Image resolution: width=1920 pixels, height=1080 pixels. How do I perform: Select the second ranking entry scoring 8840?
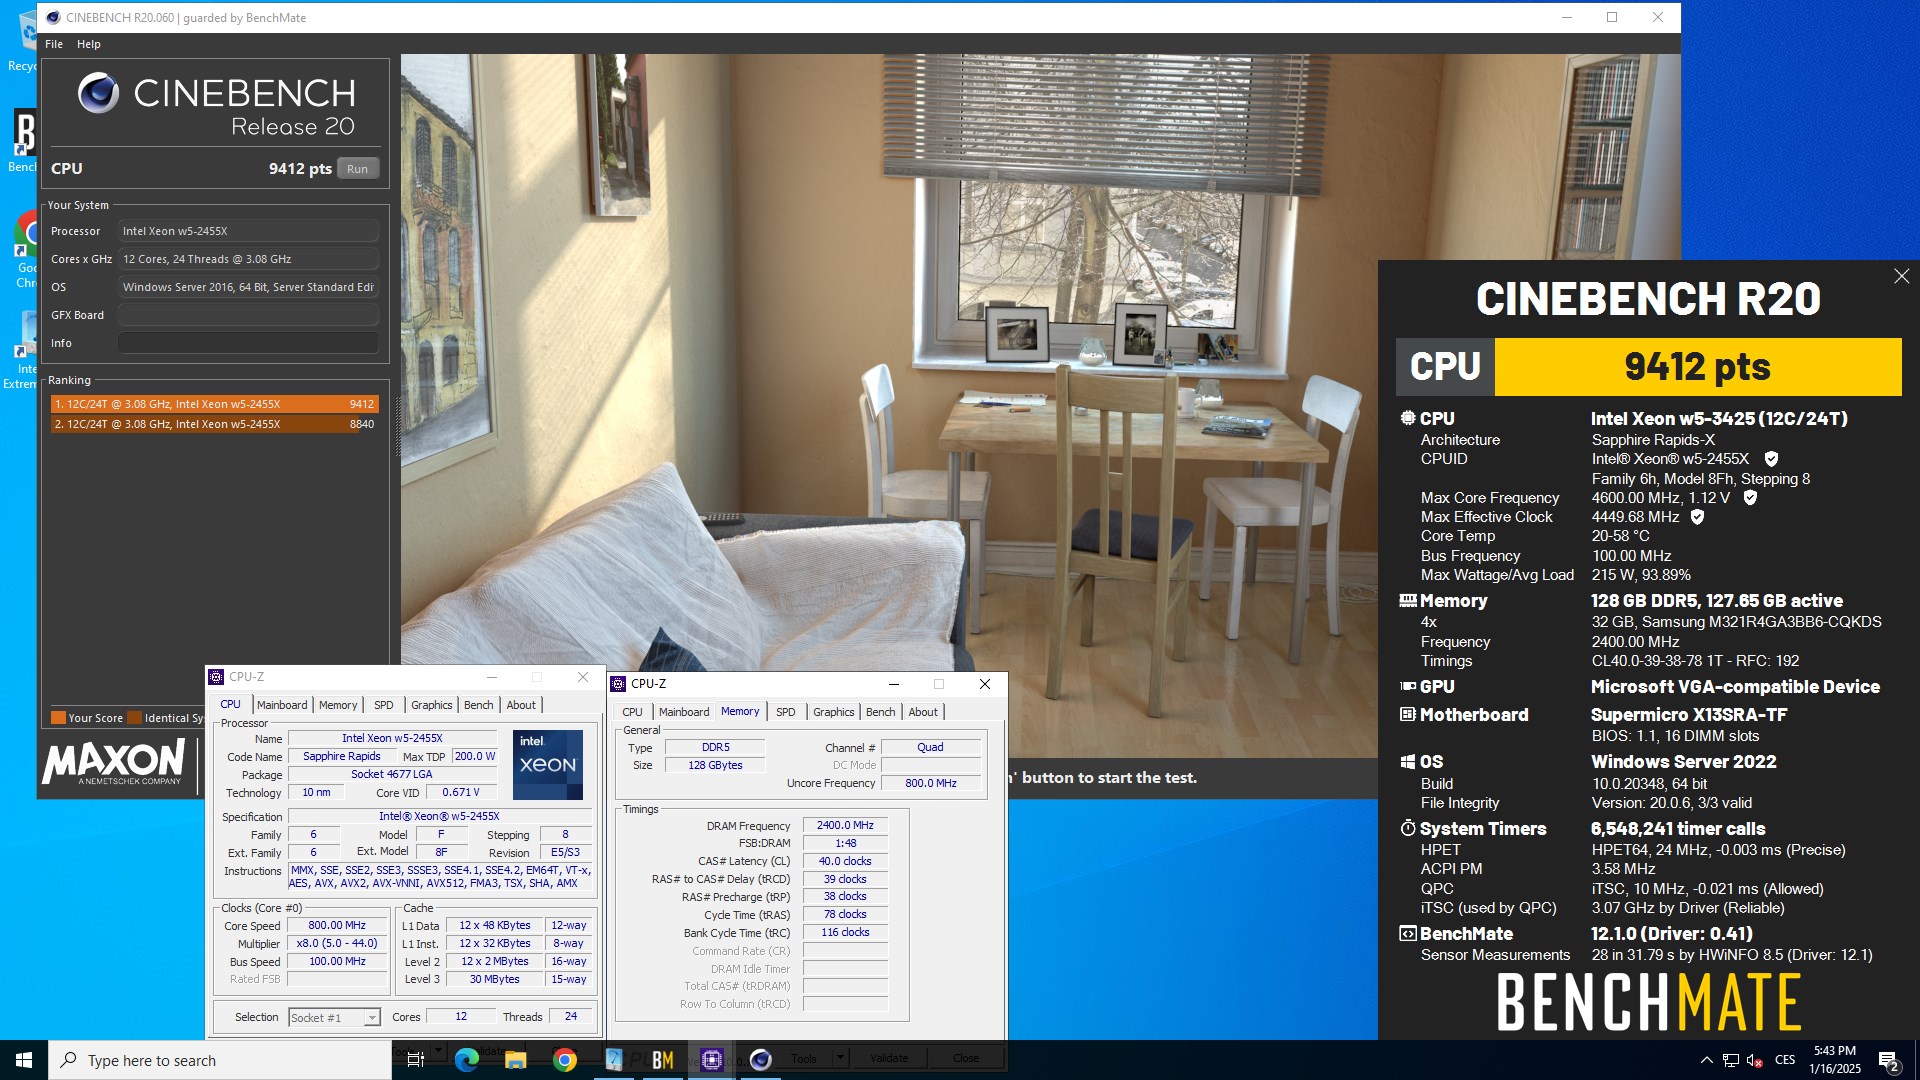(214, 424)
